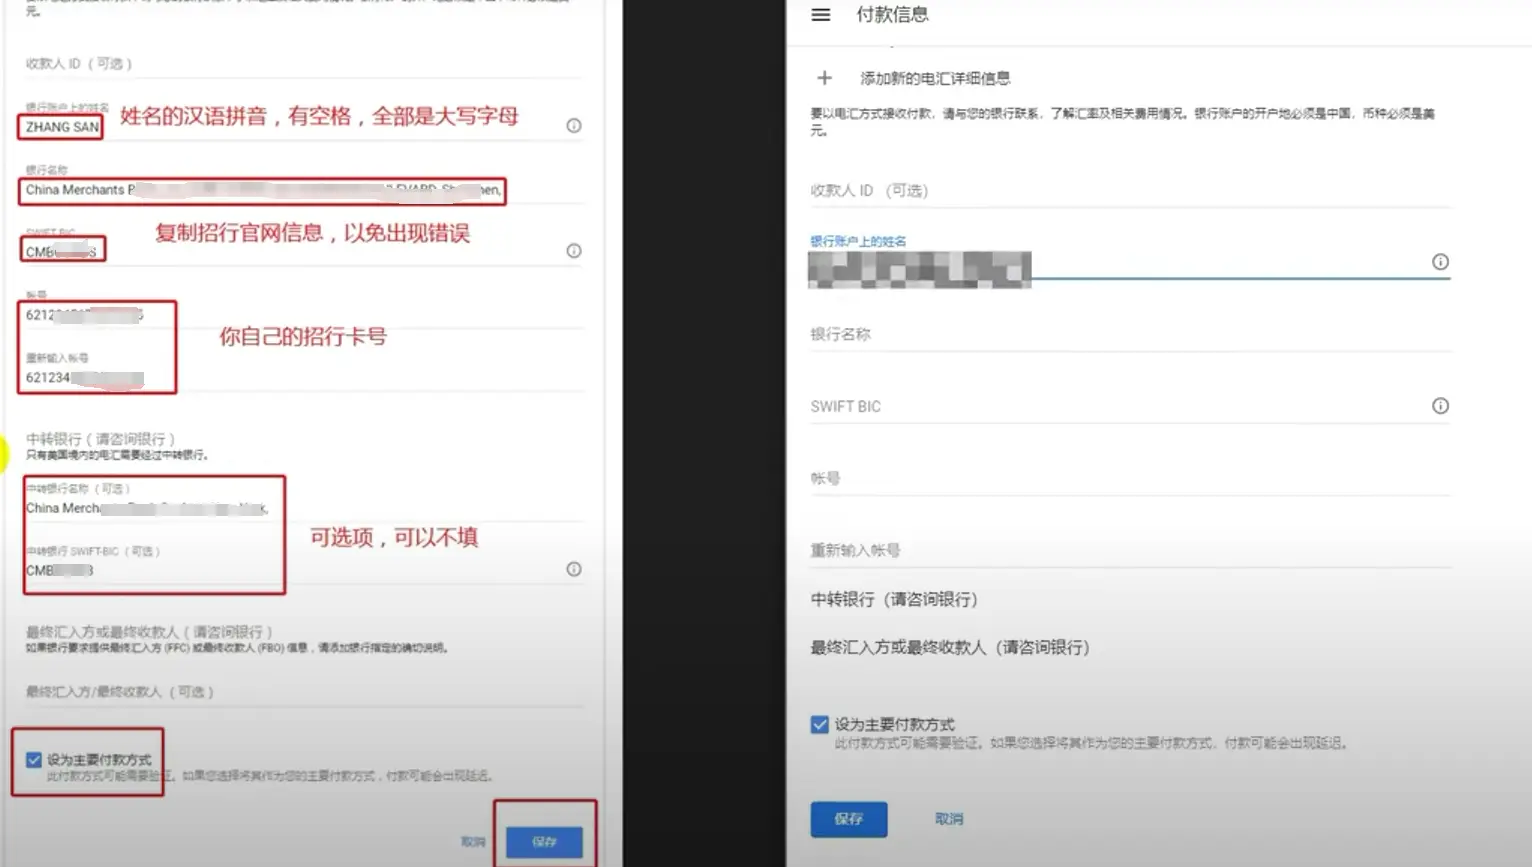Focus 收款人 ID (可选) field in right form
Screen dimensions: 1532x867
(1130, 191)
